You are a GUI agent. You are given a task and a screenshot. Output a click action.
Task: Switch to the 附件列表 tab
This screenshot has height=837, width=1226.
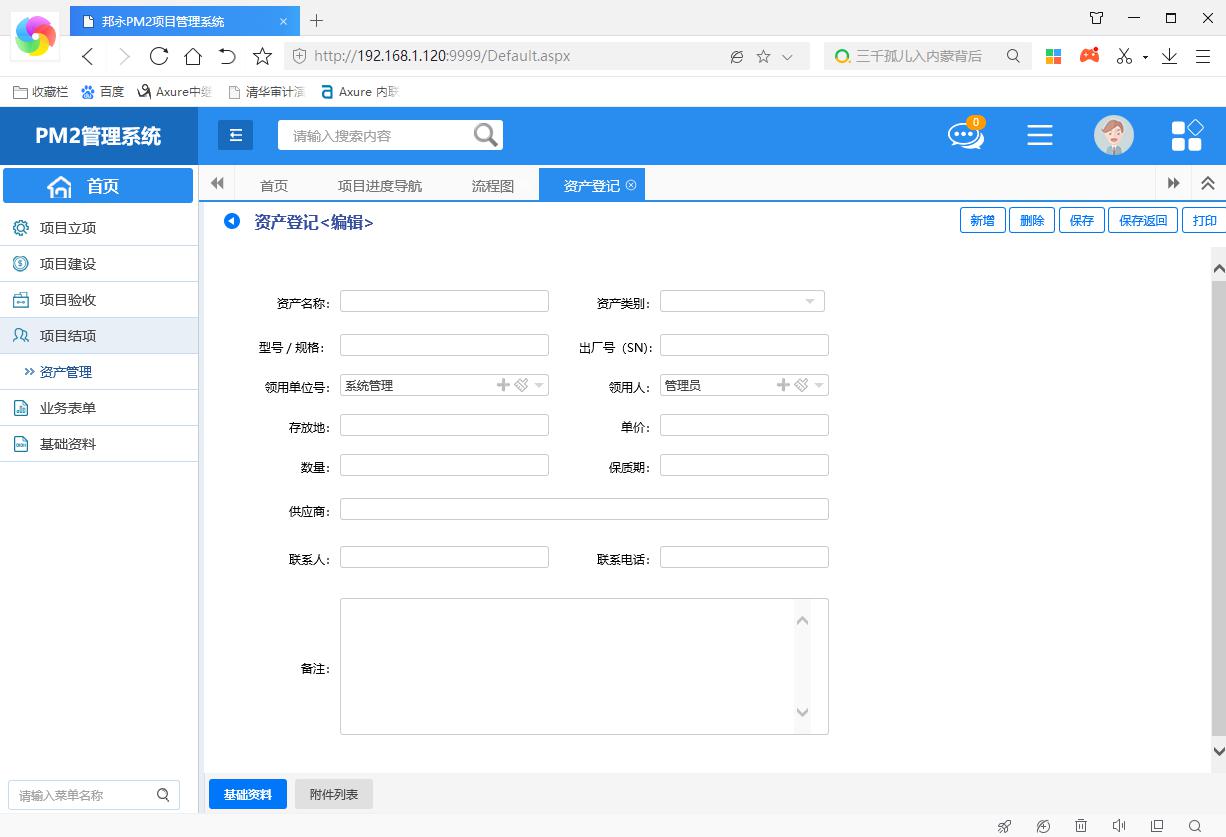tap(333, 794)
